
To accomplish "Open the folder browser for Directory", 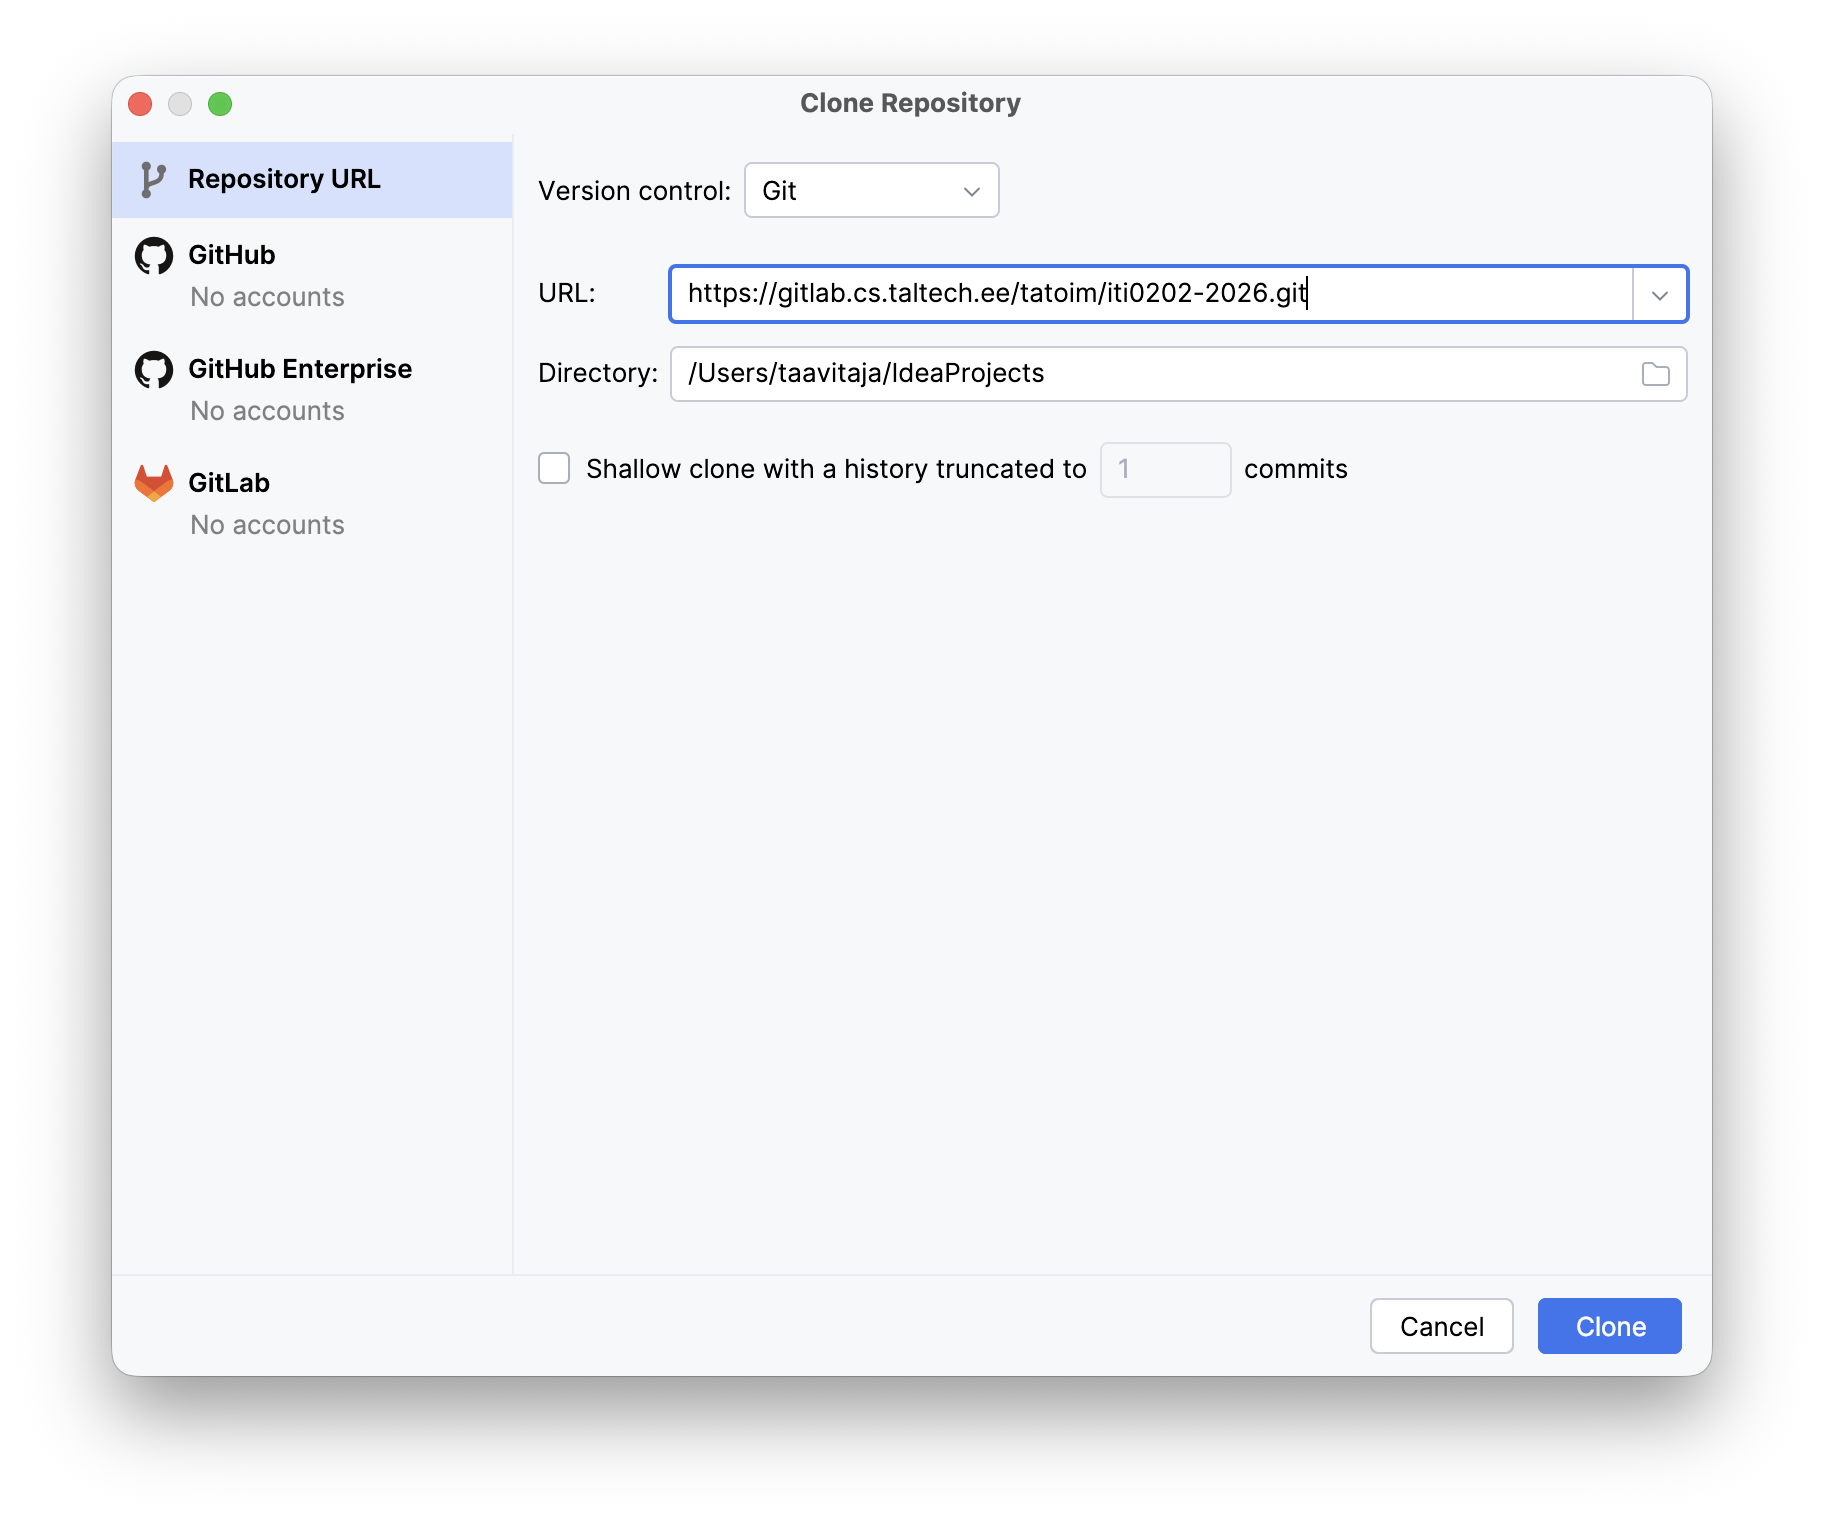I will [x=1655, y=373].
